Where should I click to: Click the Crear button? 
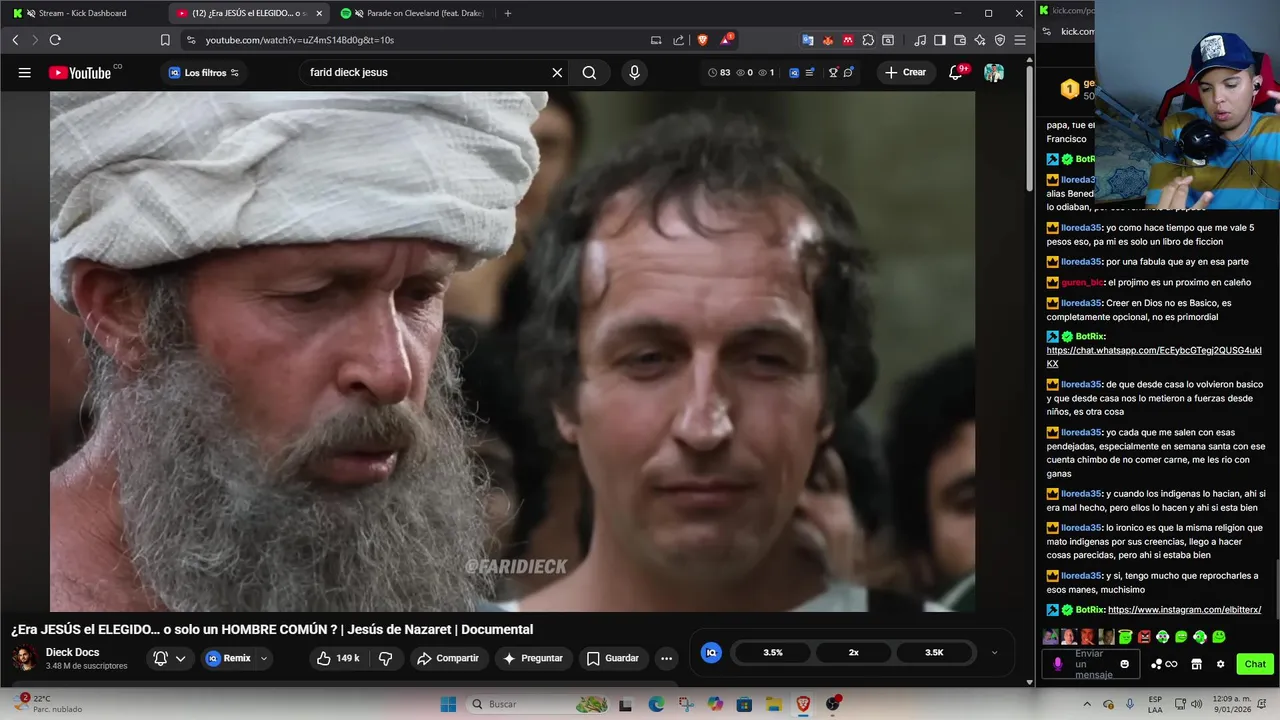905,72
